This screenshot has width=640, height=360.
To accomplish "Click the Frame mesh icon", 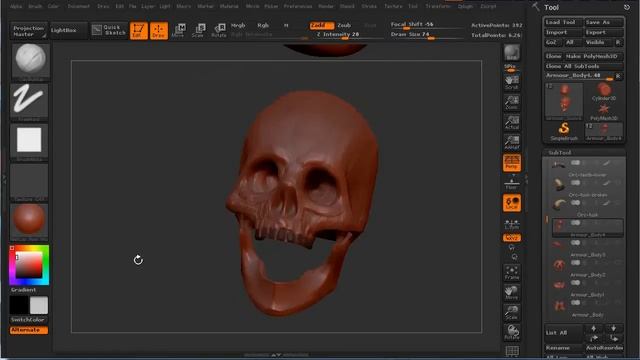I will 511,273.
